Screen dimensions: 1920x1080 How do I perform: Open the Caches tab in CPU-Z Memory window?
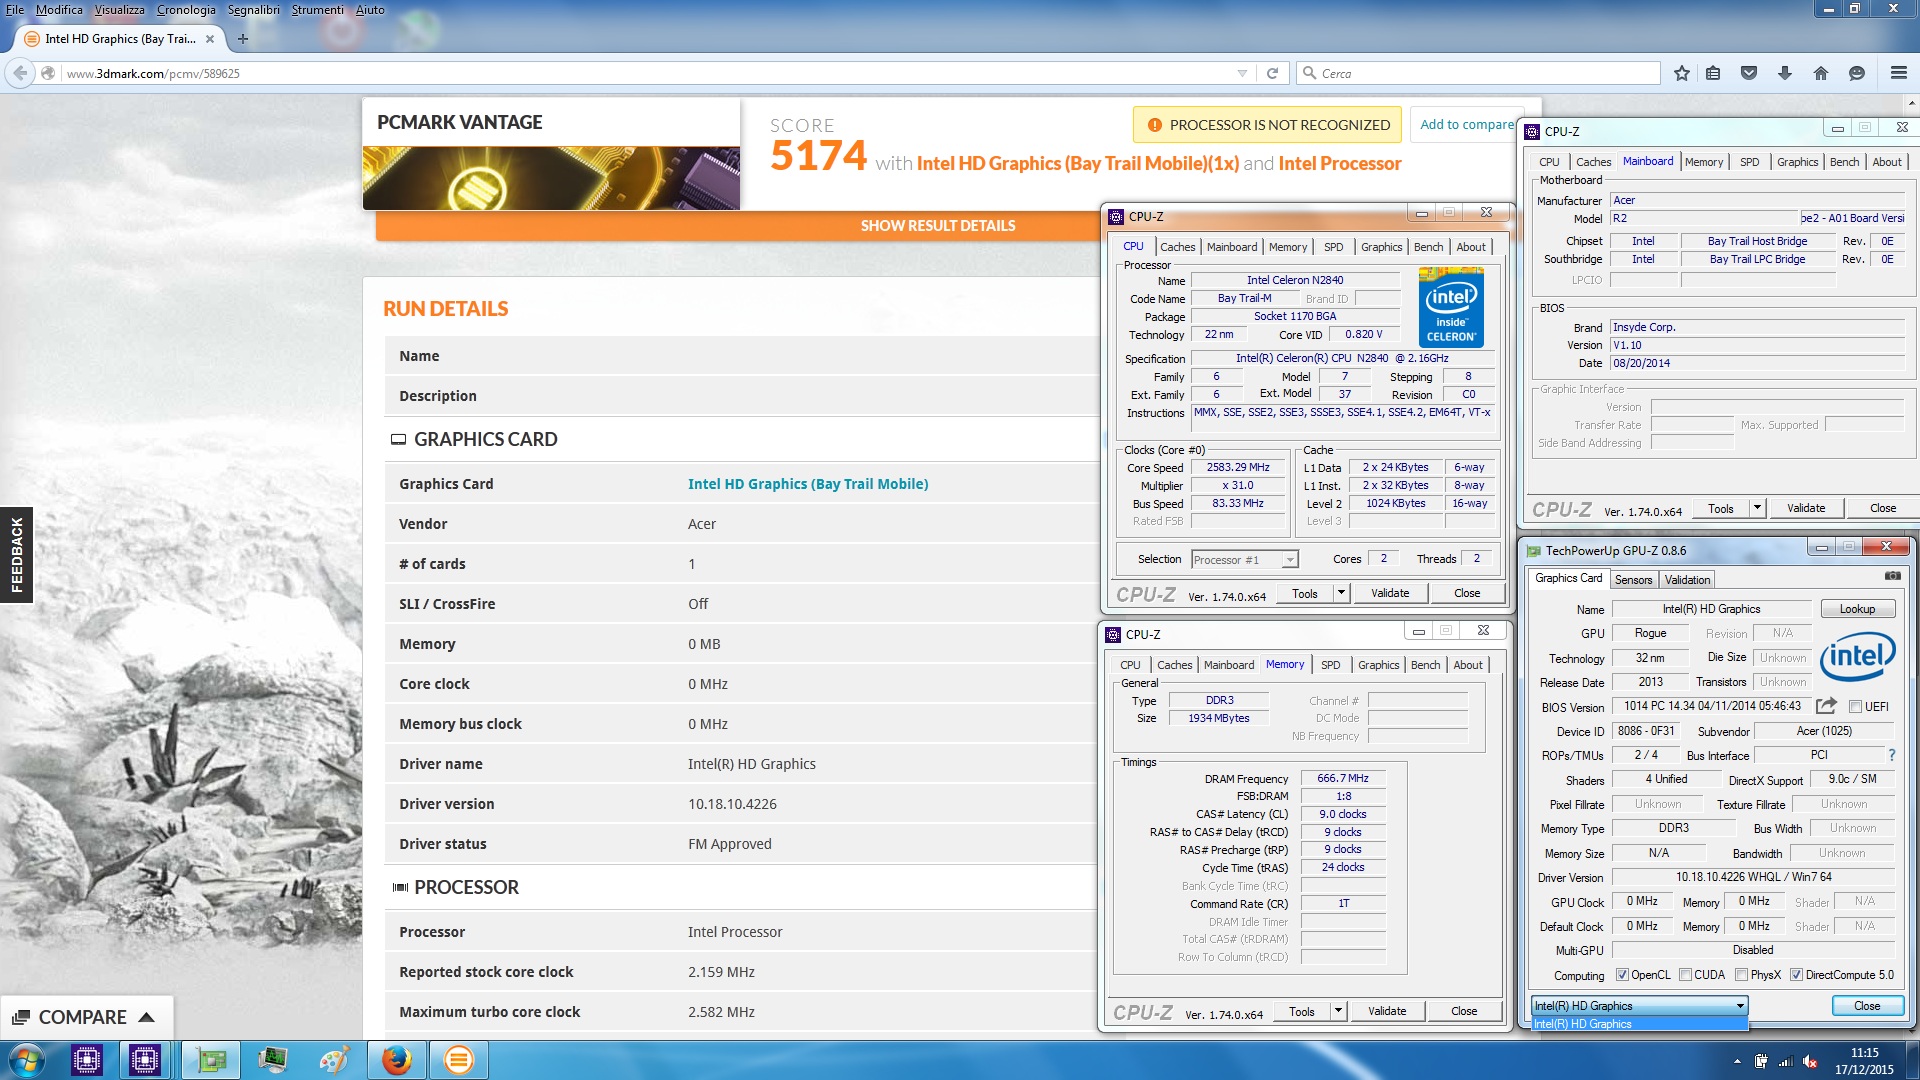[1174, 665]
